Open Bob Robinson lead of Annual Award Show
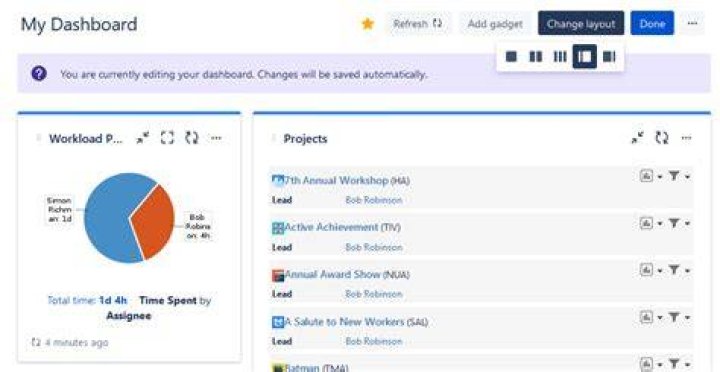Viewport: 720px width, 372px height. 374,294
